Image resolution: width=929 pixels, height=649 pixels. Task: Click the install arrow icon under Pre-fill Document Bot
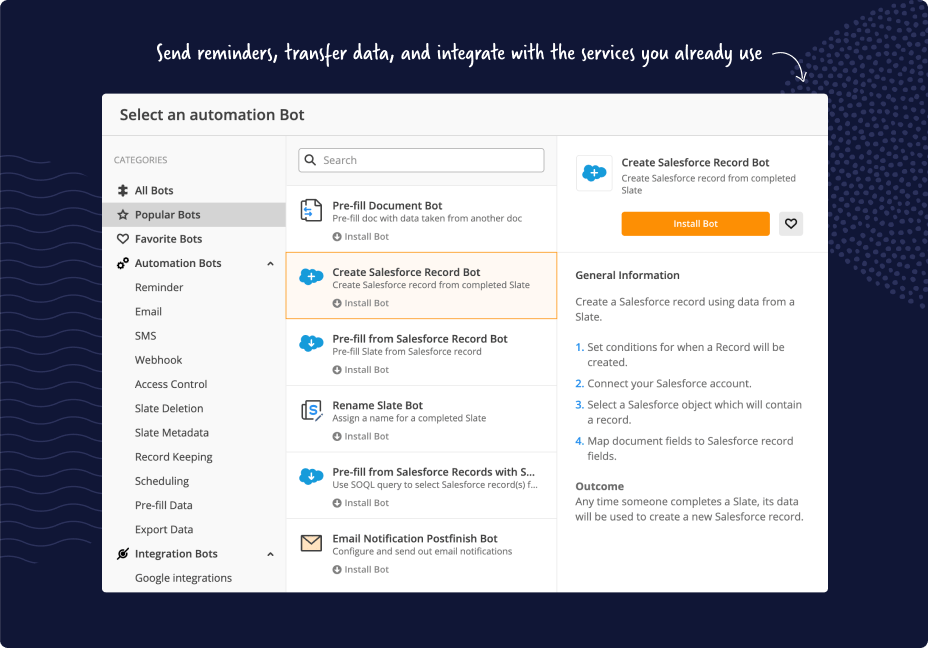click(337, 236)
